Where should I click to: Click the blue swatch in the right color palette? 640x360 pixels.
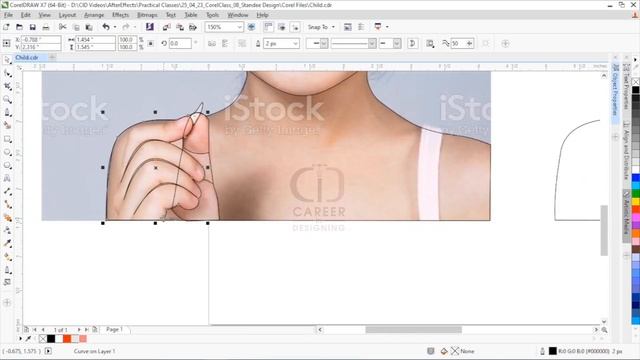coord(636,178)
